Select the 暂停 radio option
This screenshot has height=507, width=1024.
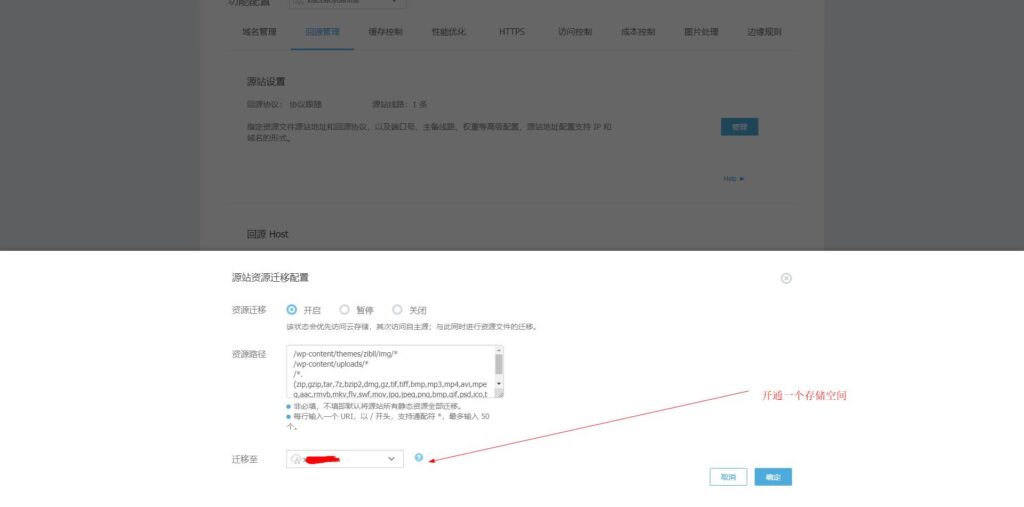pos(344,310)
